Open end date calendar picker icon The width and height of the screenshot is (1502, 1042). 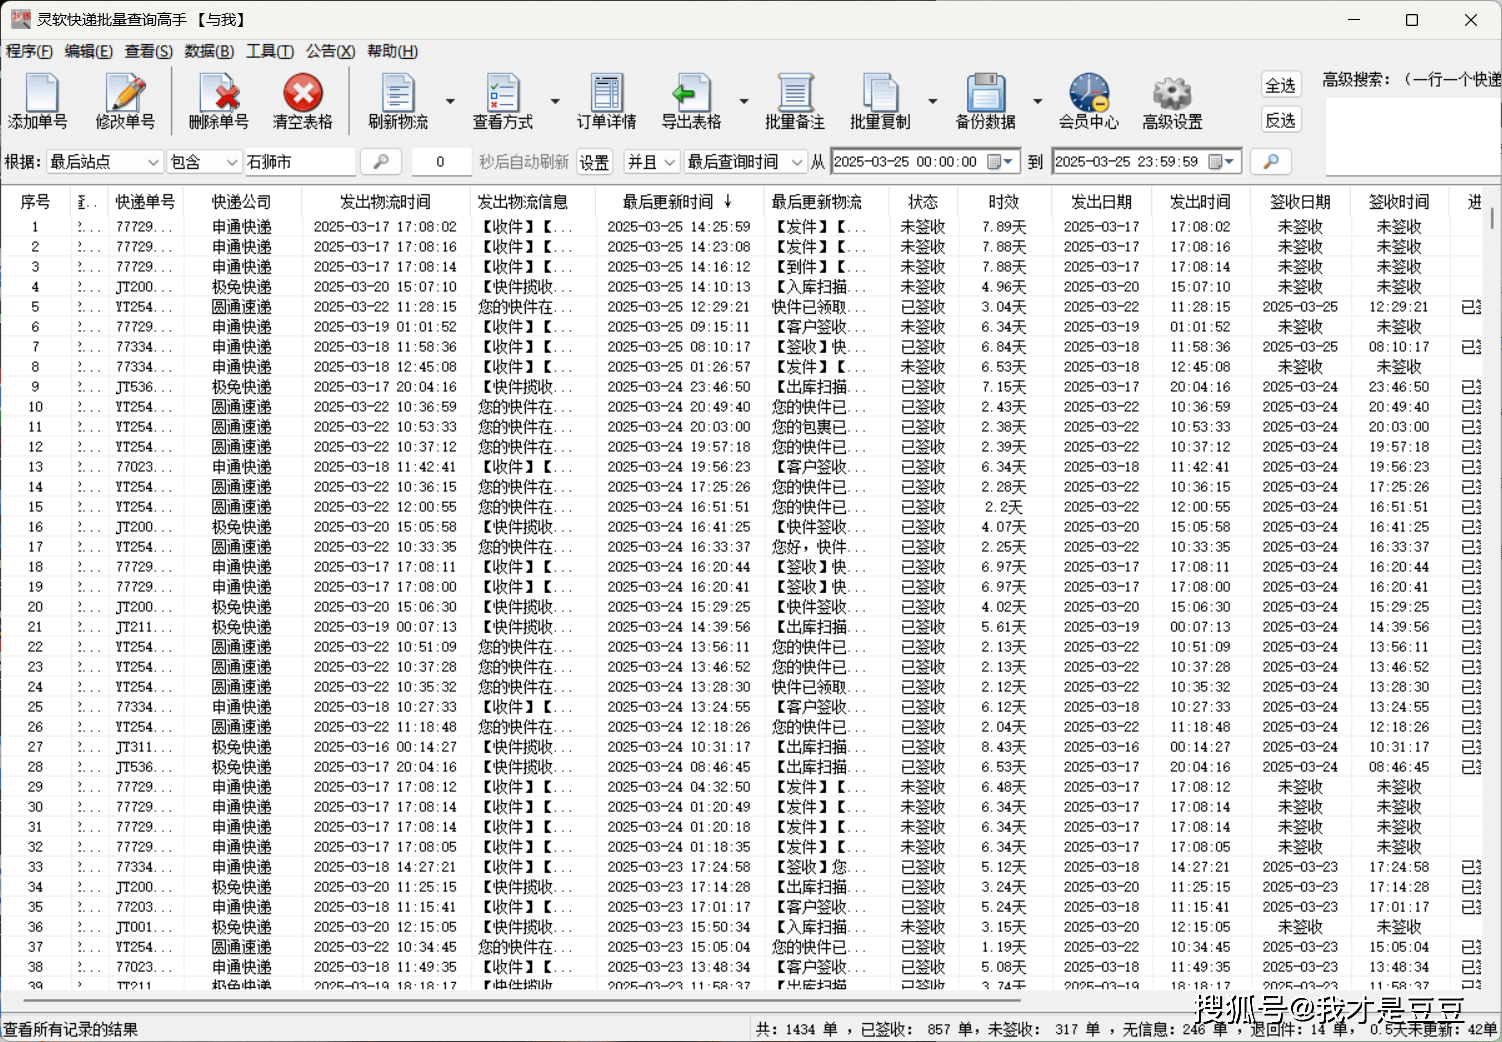1221,161
